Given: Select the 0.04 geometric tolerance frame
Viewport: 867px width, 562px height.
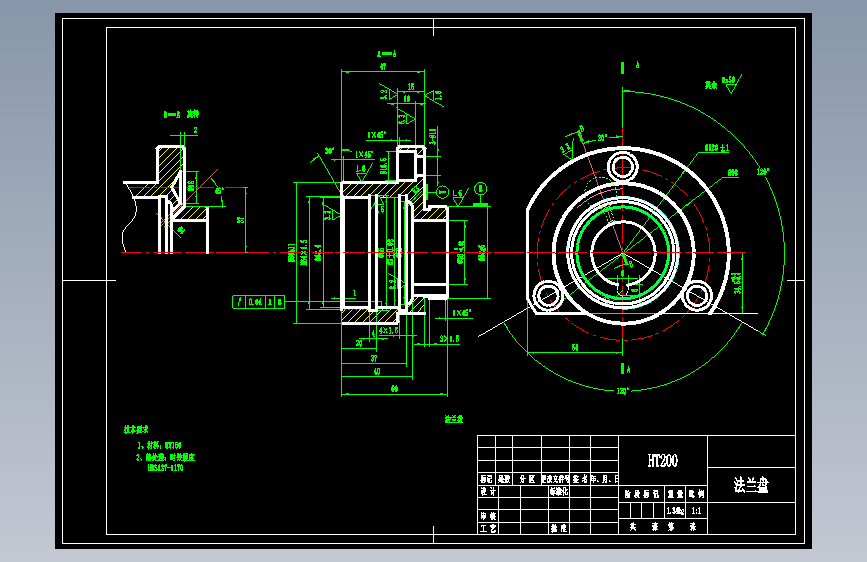Looking at the screenshot, I should [259, 302].
